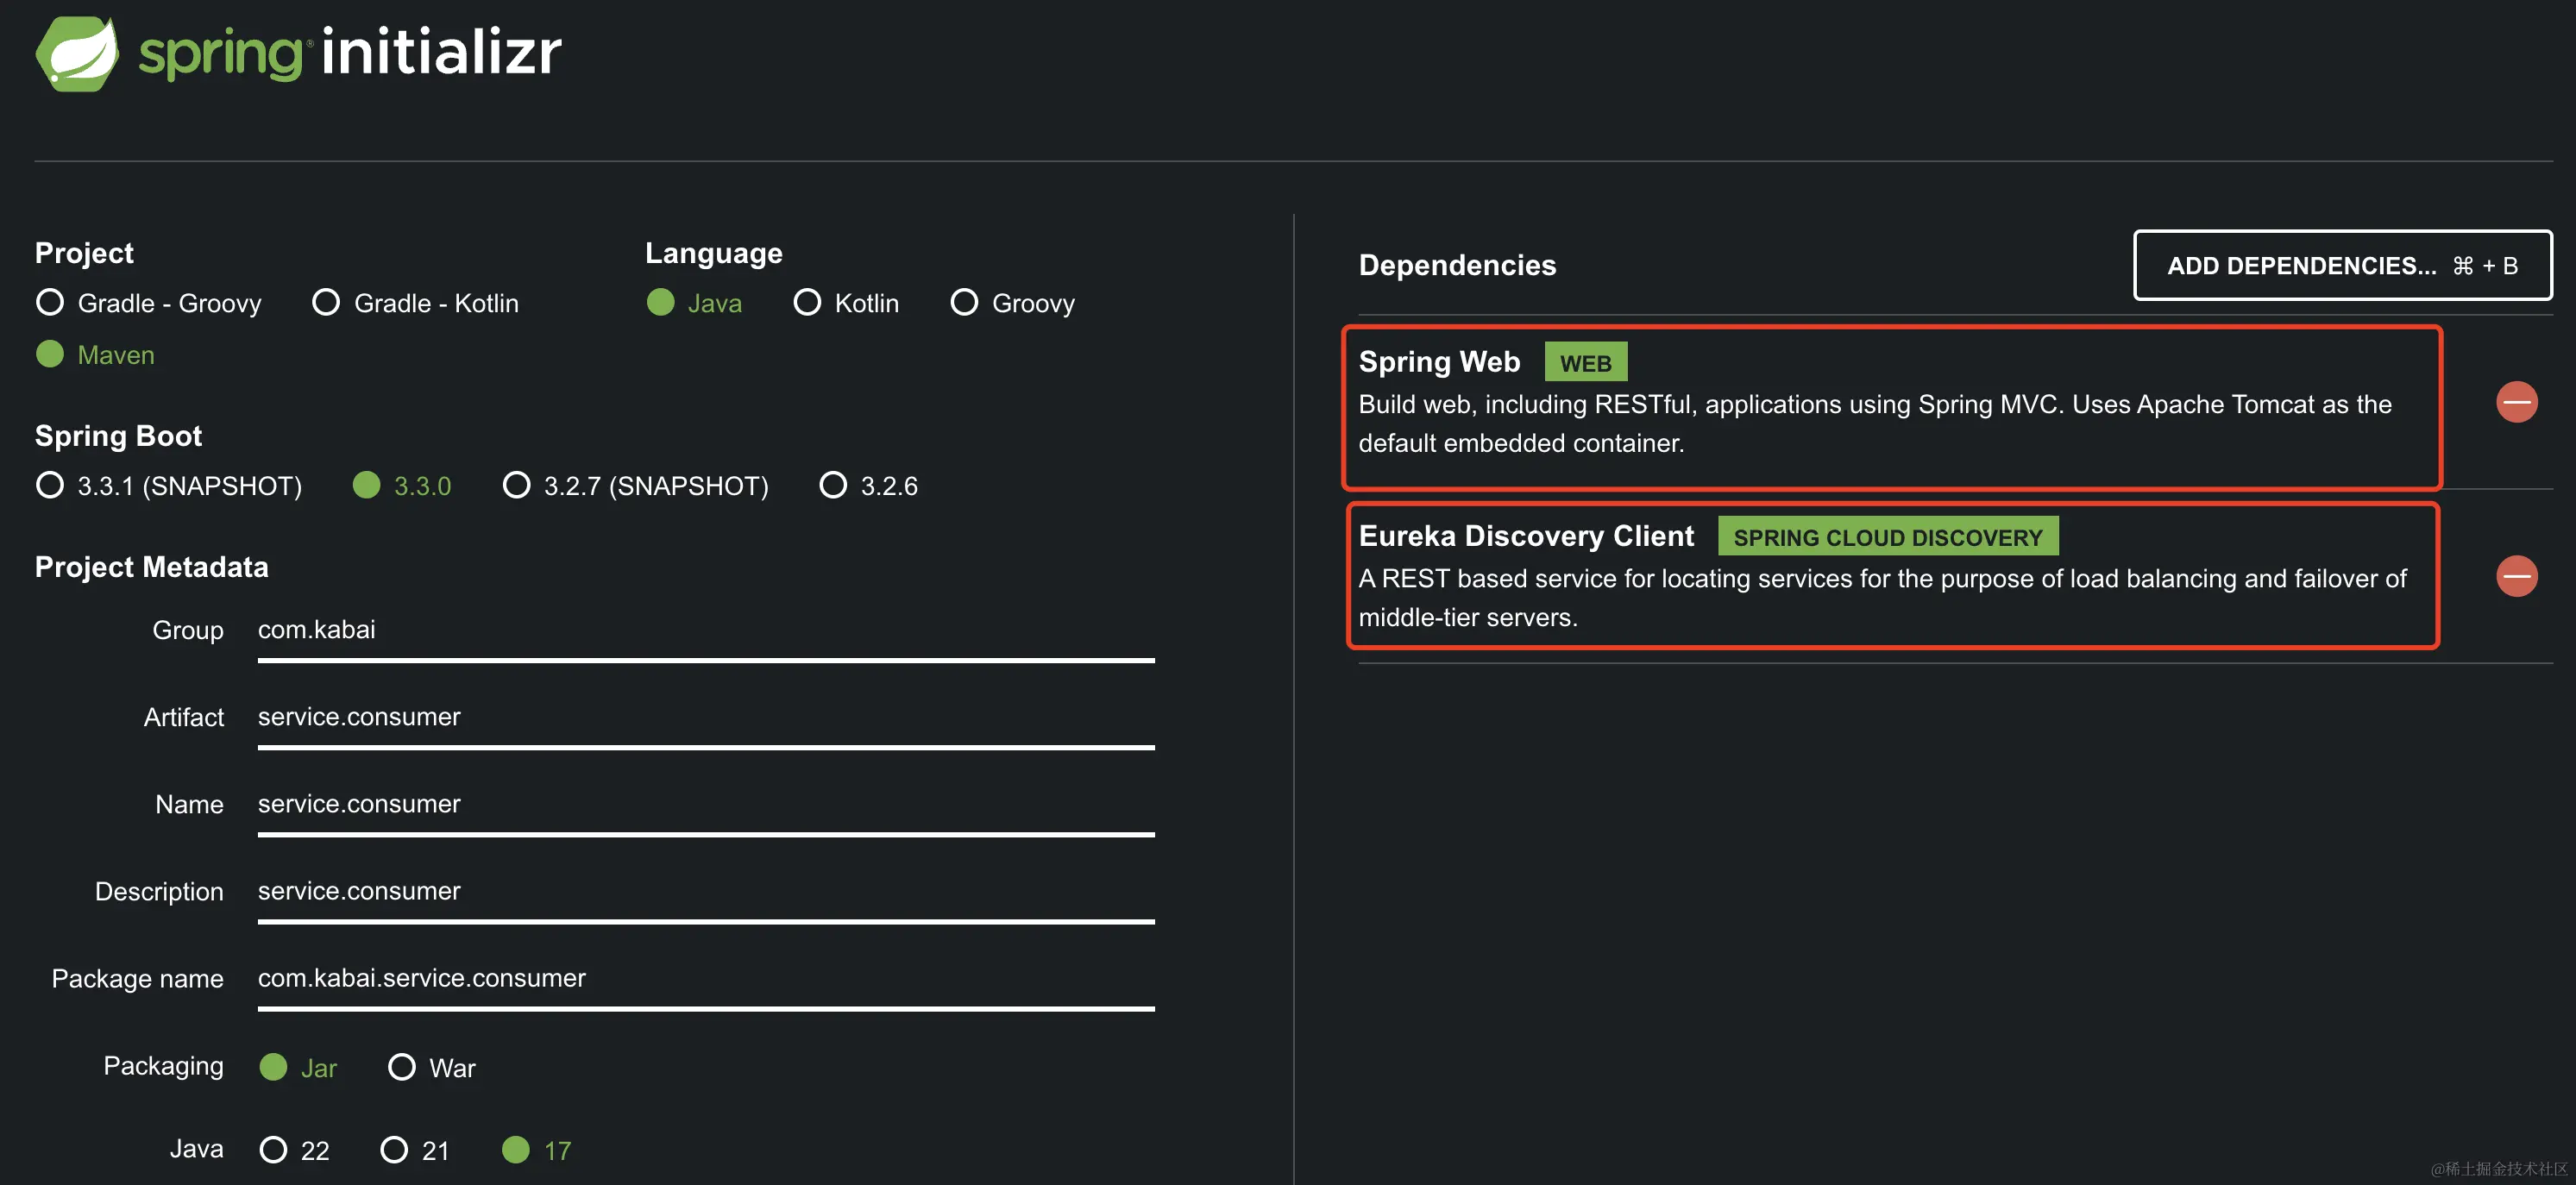Select Spring Boot 3.2.7 (SNAPSHOT)
The width and height of the screenshot is (2576, 1185).
pyautogui.click(x=516, y=485)
